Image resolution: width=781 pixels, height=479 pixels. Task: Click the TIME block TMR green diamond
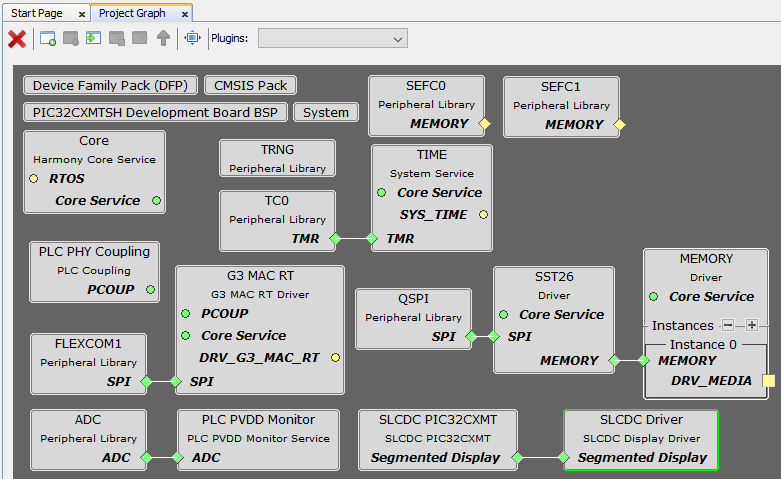click(x=372, y=239)
